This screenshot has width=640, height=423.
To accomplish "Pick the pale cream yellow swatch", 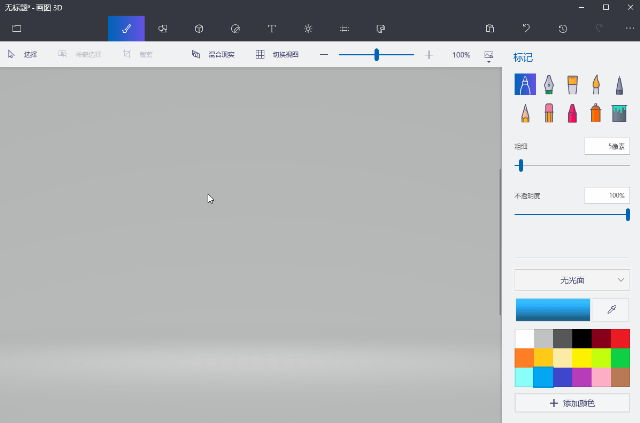I will click(x=562, y=358).
